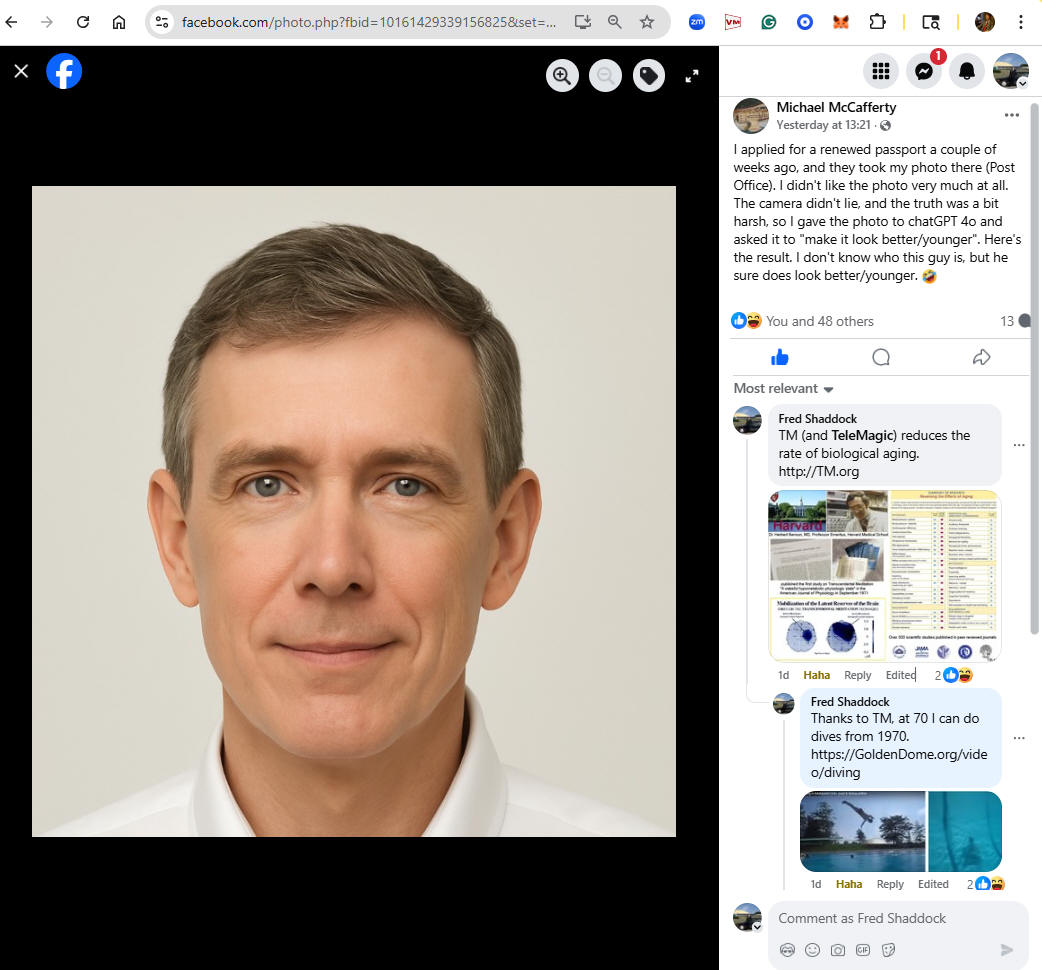This screenshot has height=970, width=1042.
Task: Open Chrome's three-dot menu
Action: [1020, 22]
